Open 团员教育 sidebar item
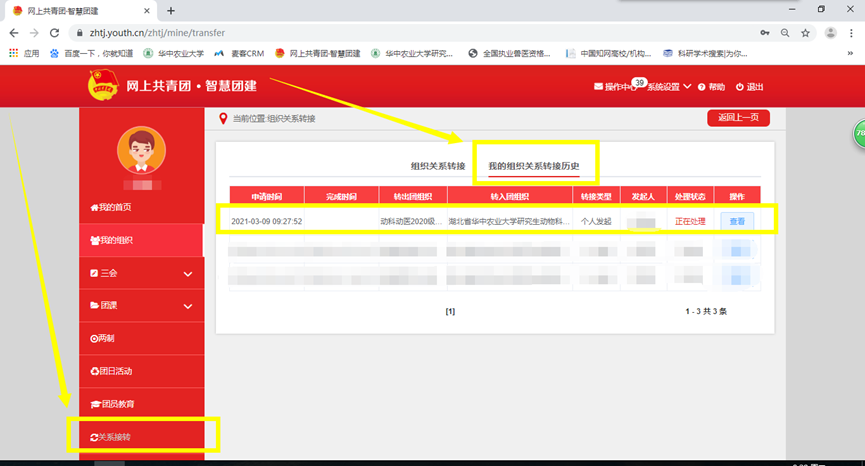The image size is (865, 466). pos(111,404)
